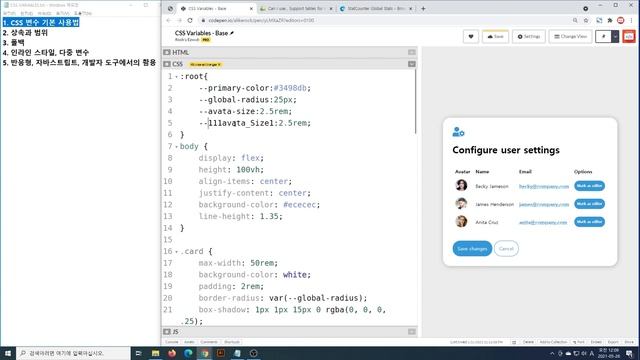640x360 pixels.
Task: Open the Change View menu
Action: (570, 36)
